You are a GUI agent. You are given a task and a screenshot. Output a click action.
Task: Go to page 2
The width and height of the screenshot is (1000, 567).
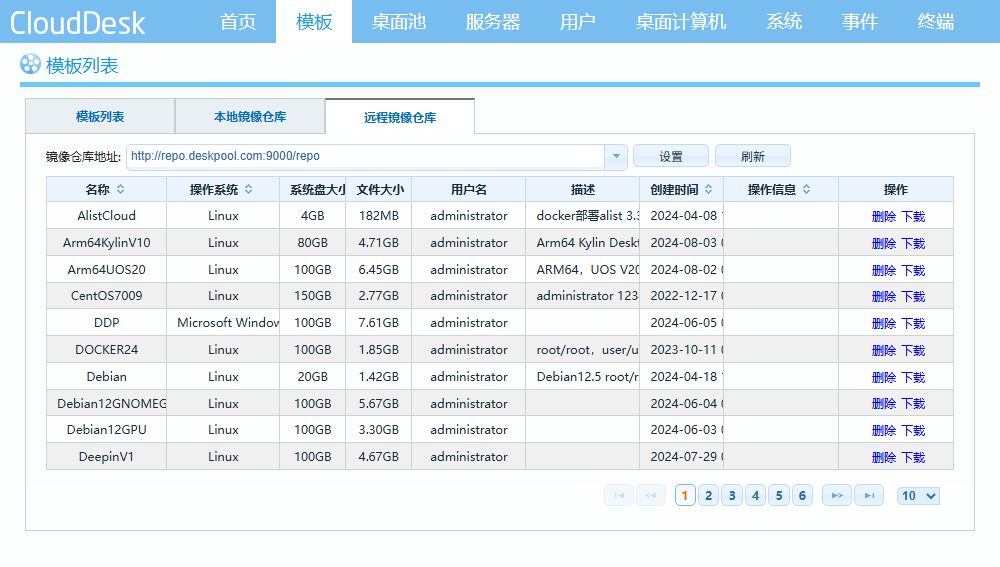tap(709, 496)
